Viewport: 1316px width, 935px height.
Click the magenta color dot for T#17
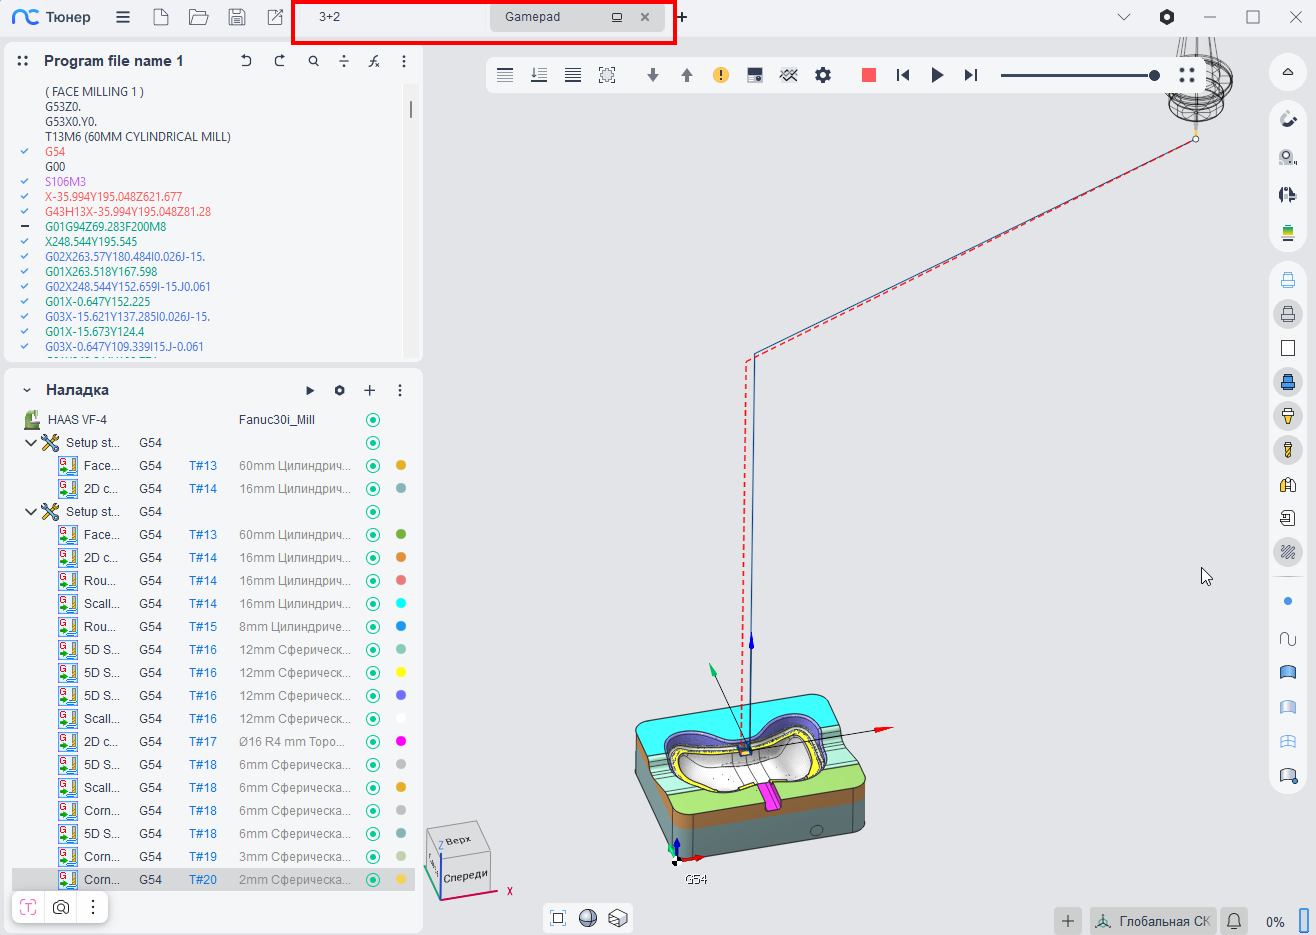401,742
